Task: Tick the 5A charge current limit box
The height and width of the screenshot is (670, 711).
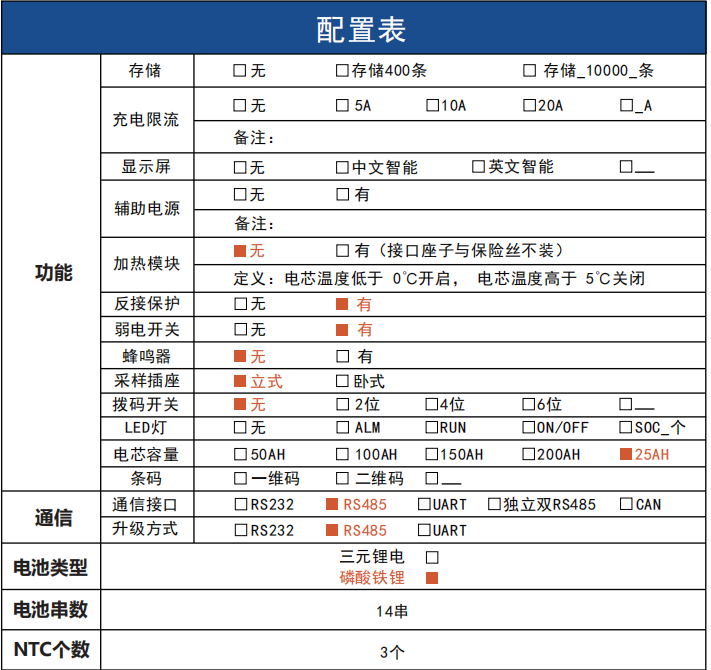Action: [342, 105]
